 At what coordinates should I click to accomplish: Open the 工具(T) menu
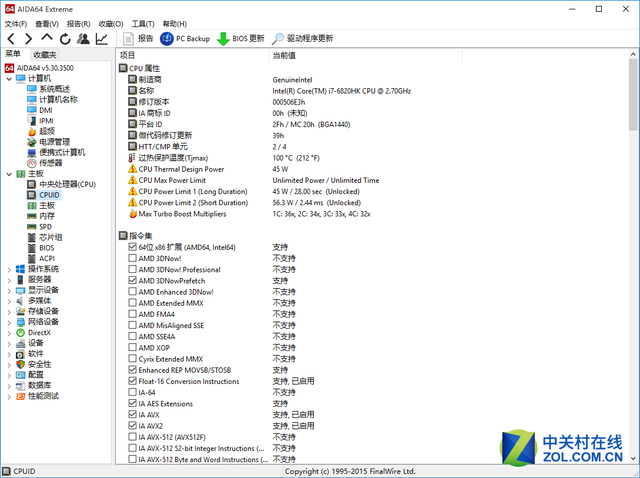click(143, 24)
